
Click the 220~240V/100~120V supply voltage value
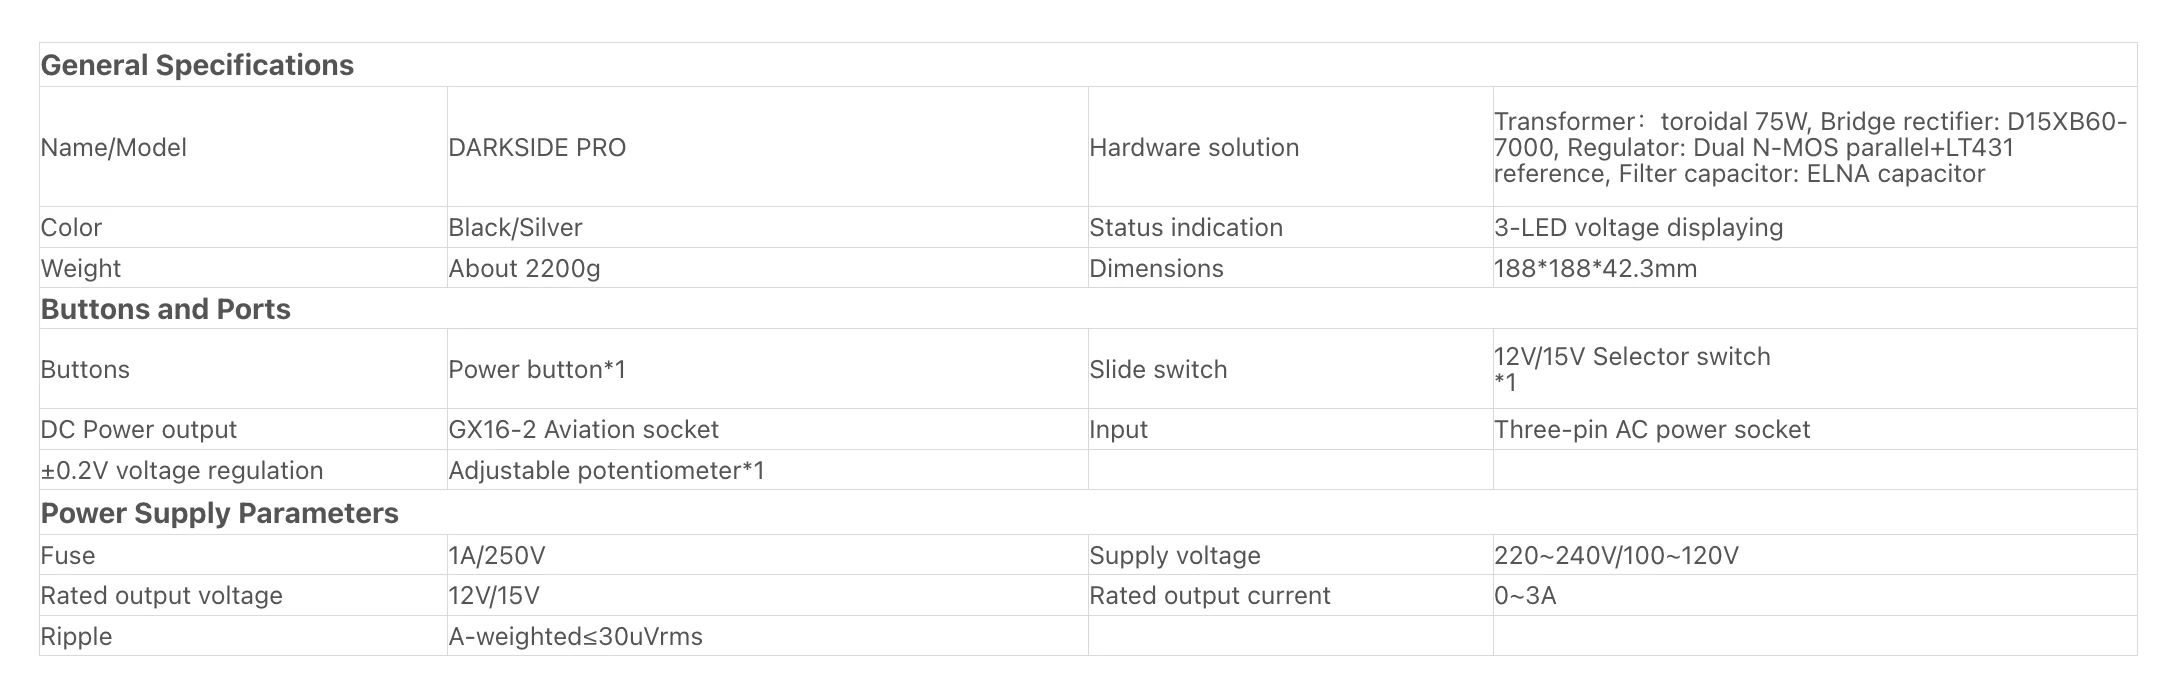click(x=1616, y=556)
